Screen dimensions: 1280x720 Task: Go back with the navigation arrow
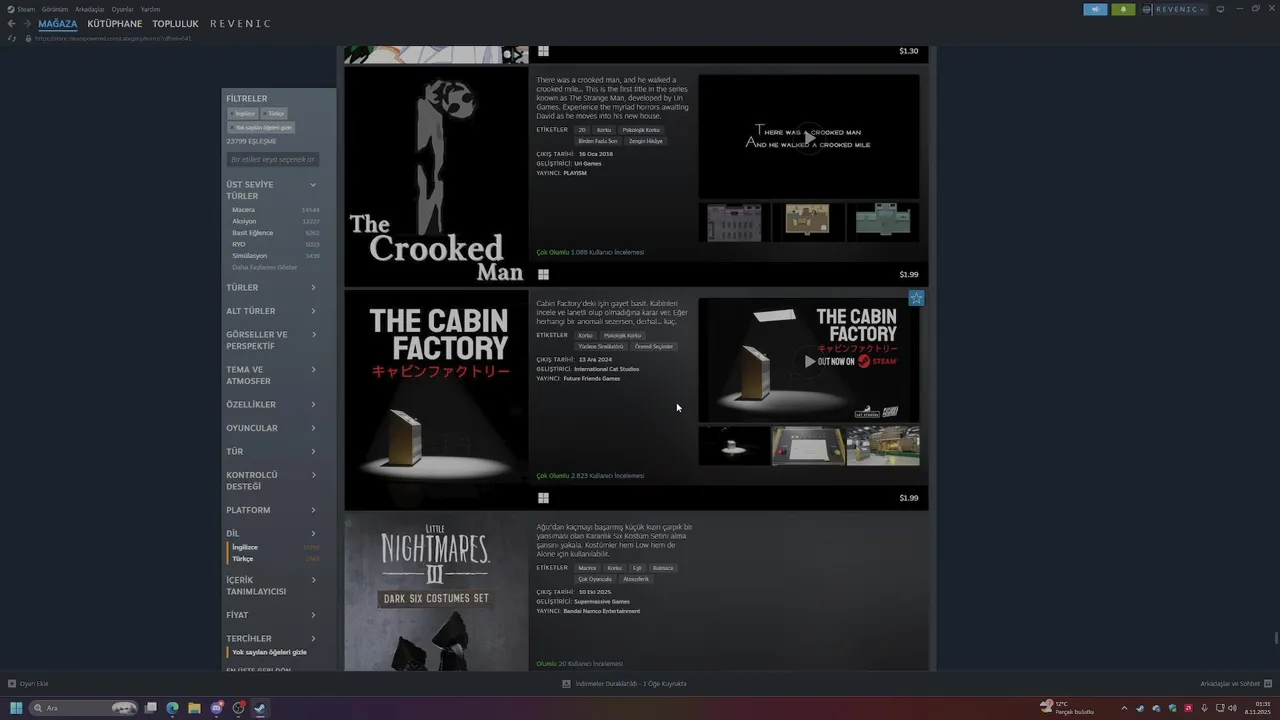point(11,23)
